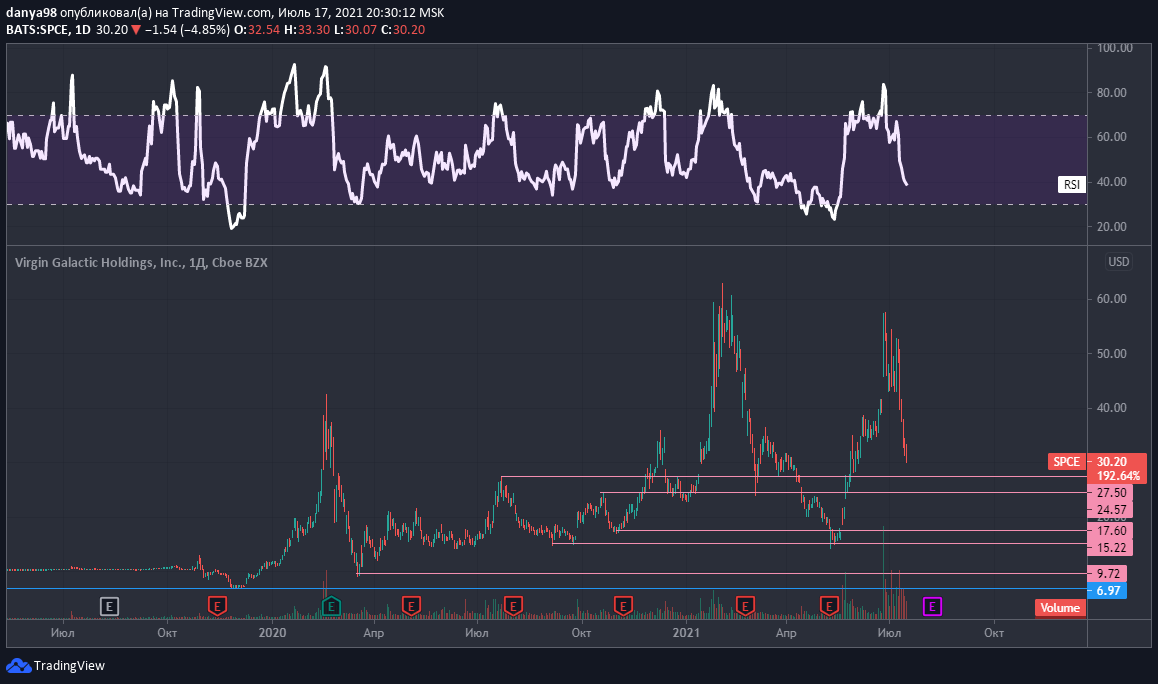
Task: Click the danya98 author name
Action: click(x=31, y=13)
